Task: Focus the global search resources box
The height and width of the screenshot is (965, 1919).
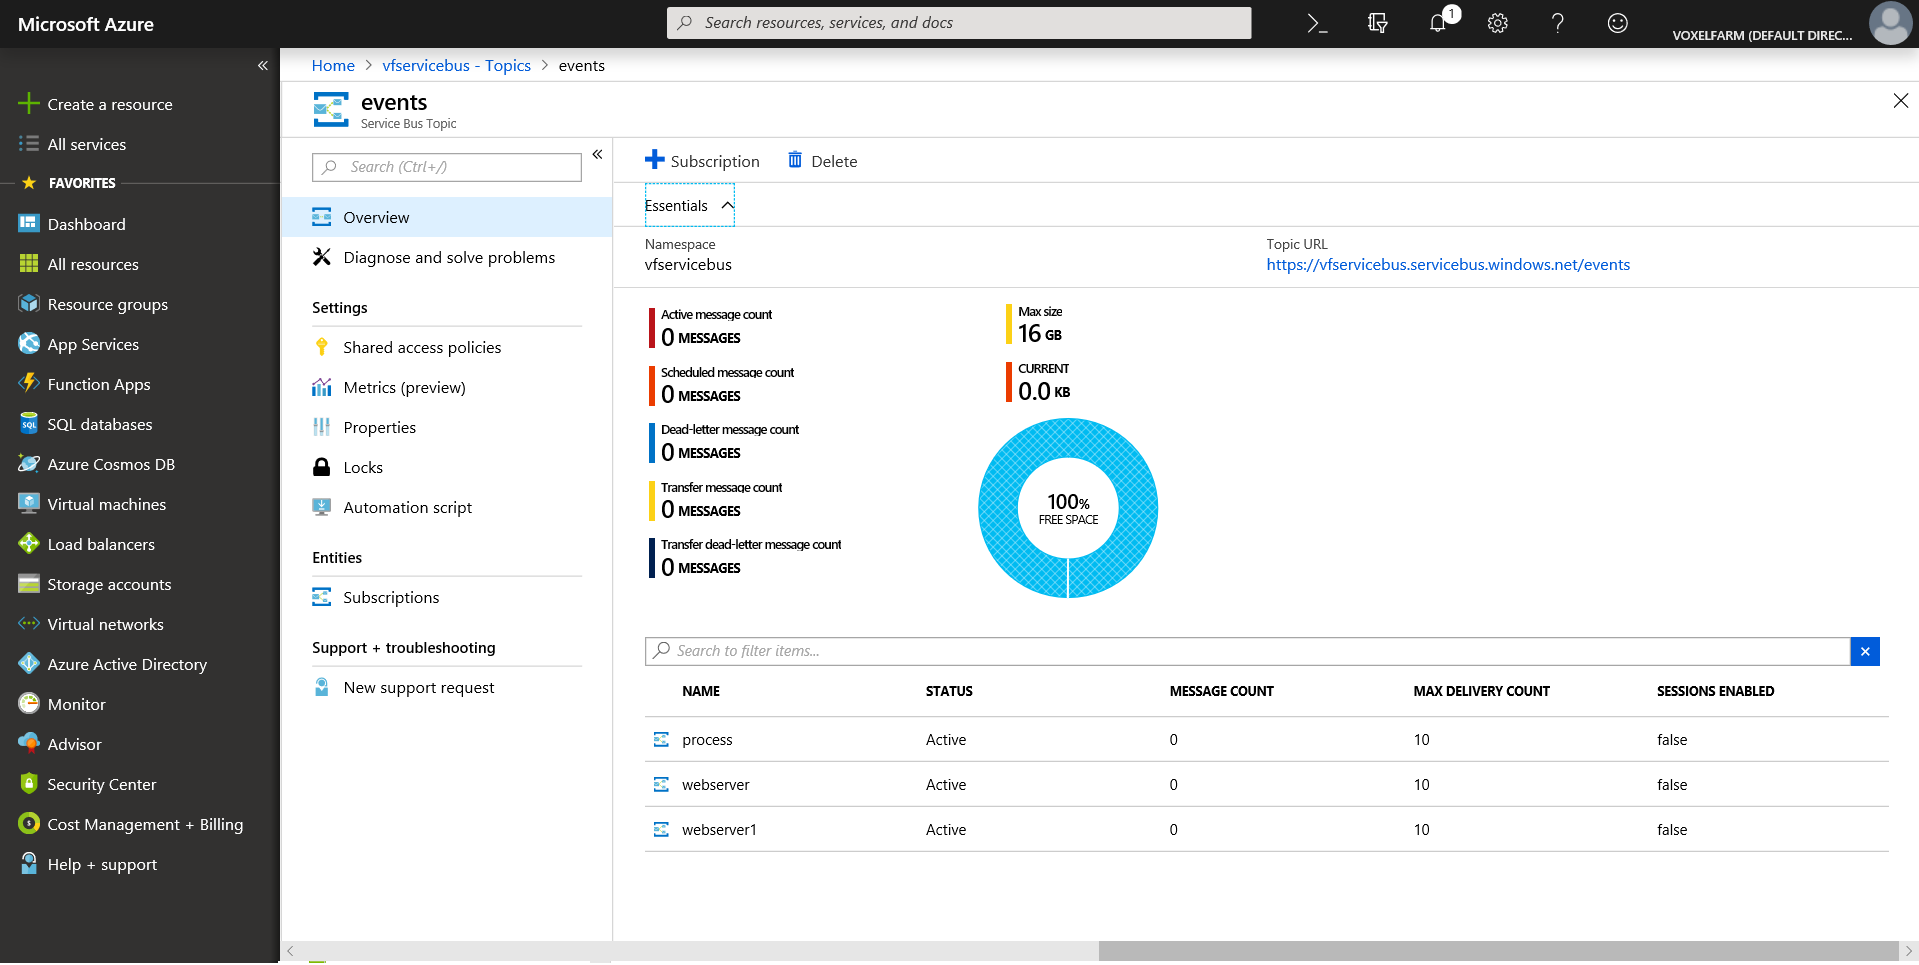Action: (x=959, y=23)
